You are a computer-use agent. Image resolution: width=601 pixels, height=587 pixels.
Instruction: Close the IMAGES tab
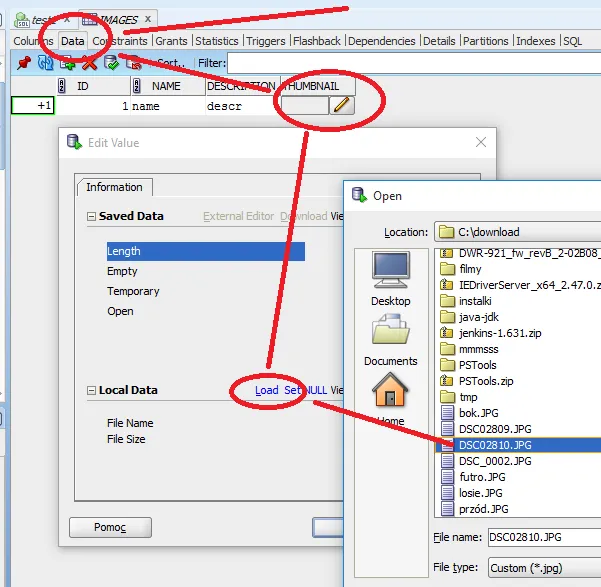tap(148, 19)
